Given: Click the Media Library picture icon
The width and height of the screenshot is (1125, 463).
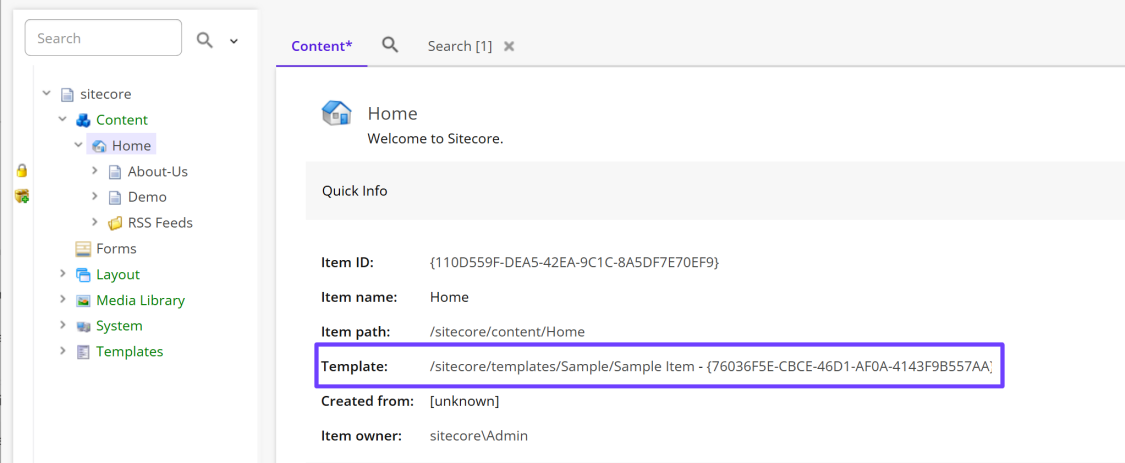Looking at the screenshot, I should tap(83, 300).
